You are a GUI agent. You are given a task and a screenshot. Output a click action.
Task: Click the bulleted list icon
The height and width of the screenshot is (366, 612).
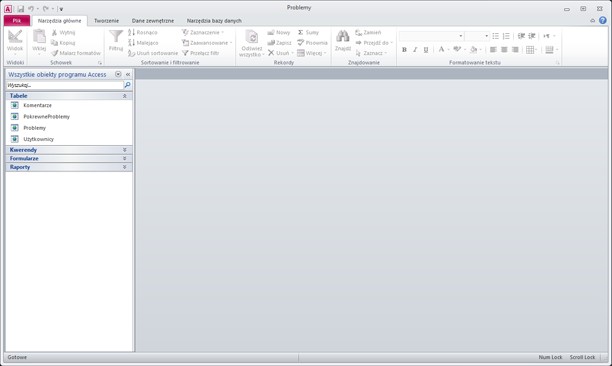click(x=495, y=36)
